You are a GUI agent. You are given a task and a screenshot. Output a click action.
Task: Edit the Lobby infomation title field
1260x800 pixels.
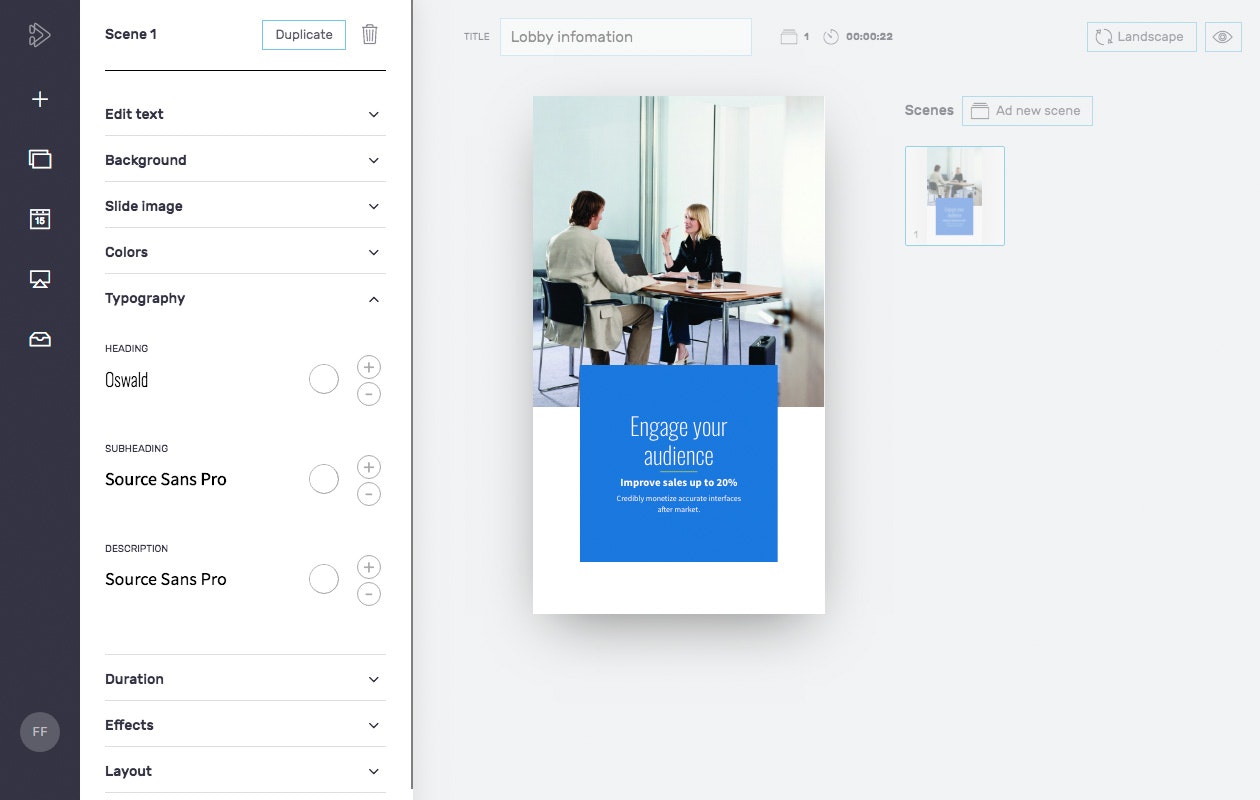pos(626,37)
